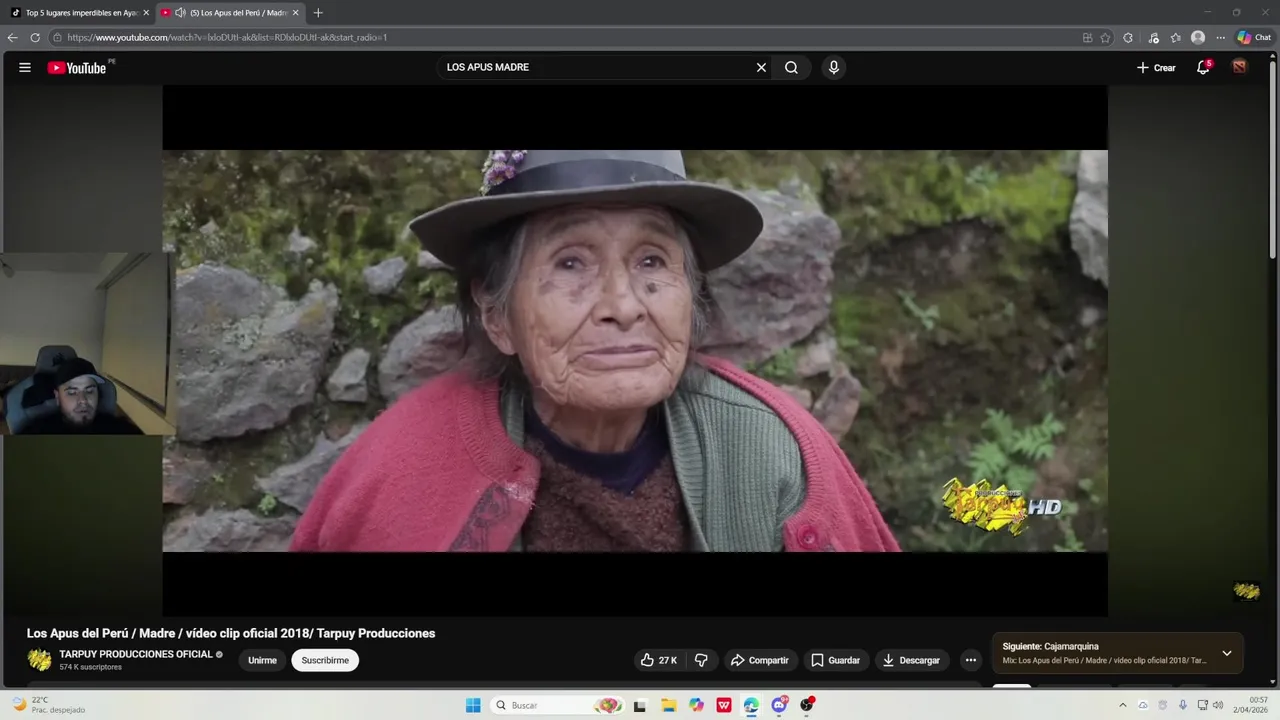Open OBS Studio from the taskbar
Screen dimensions: 1280x720
[x=807, y=705]
